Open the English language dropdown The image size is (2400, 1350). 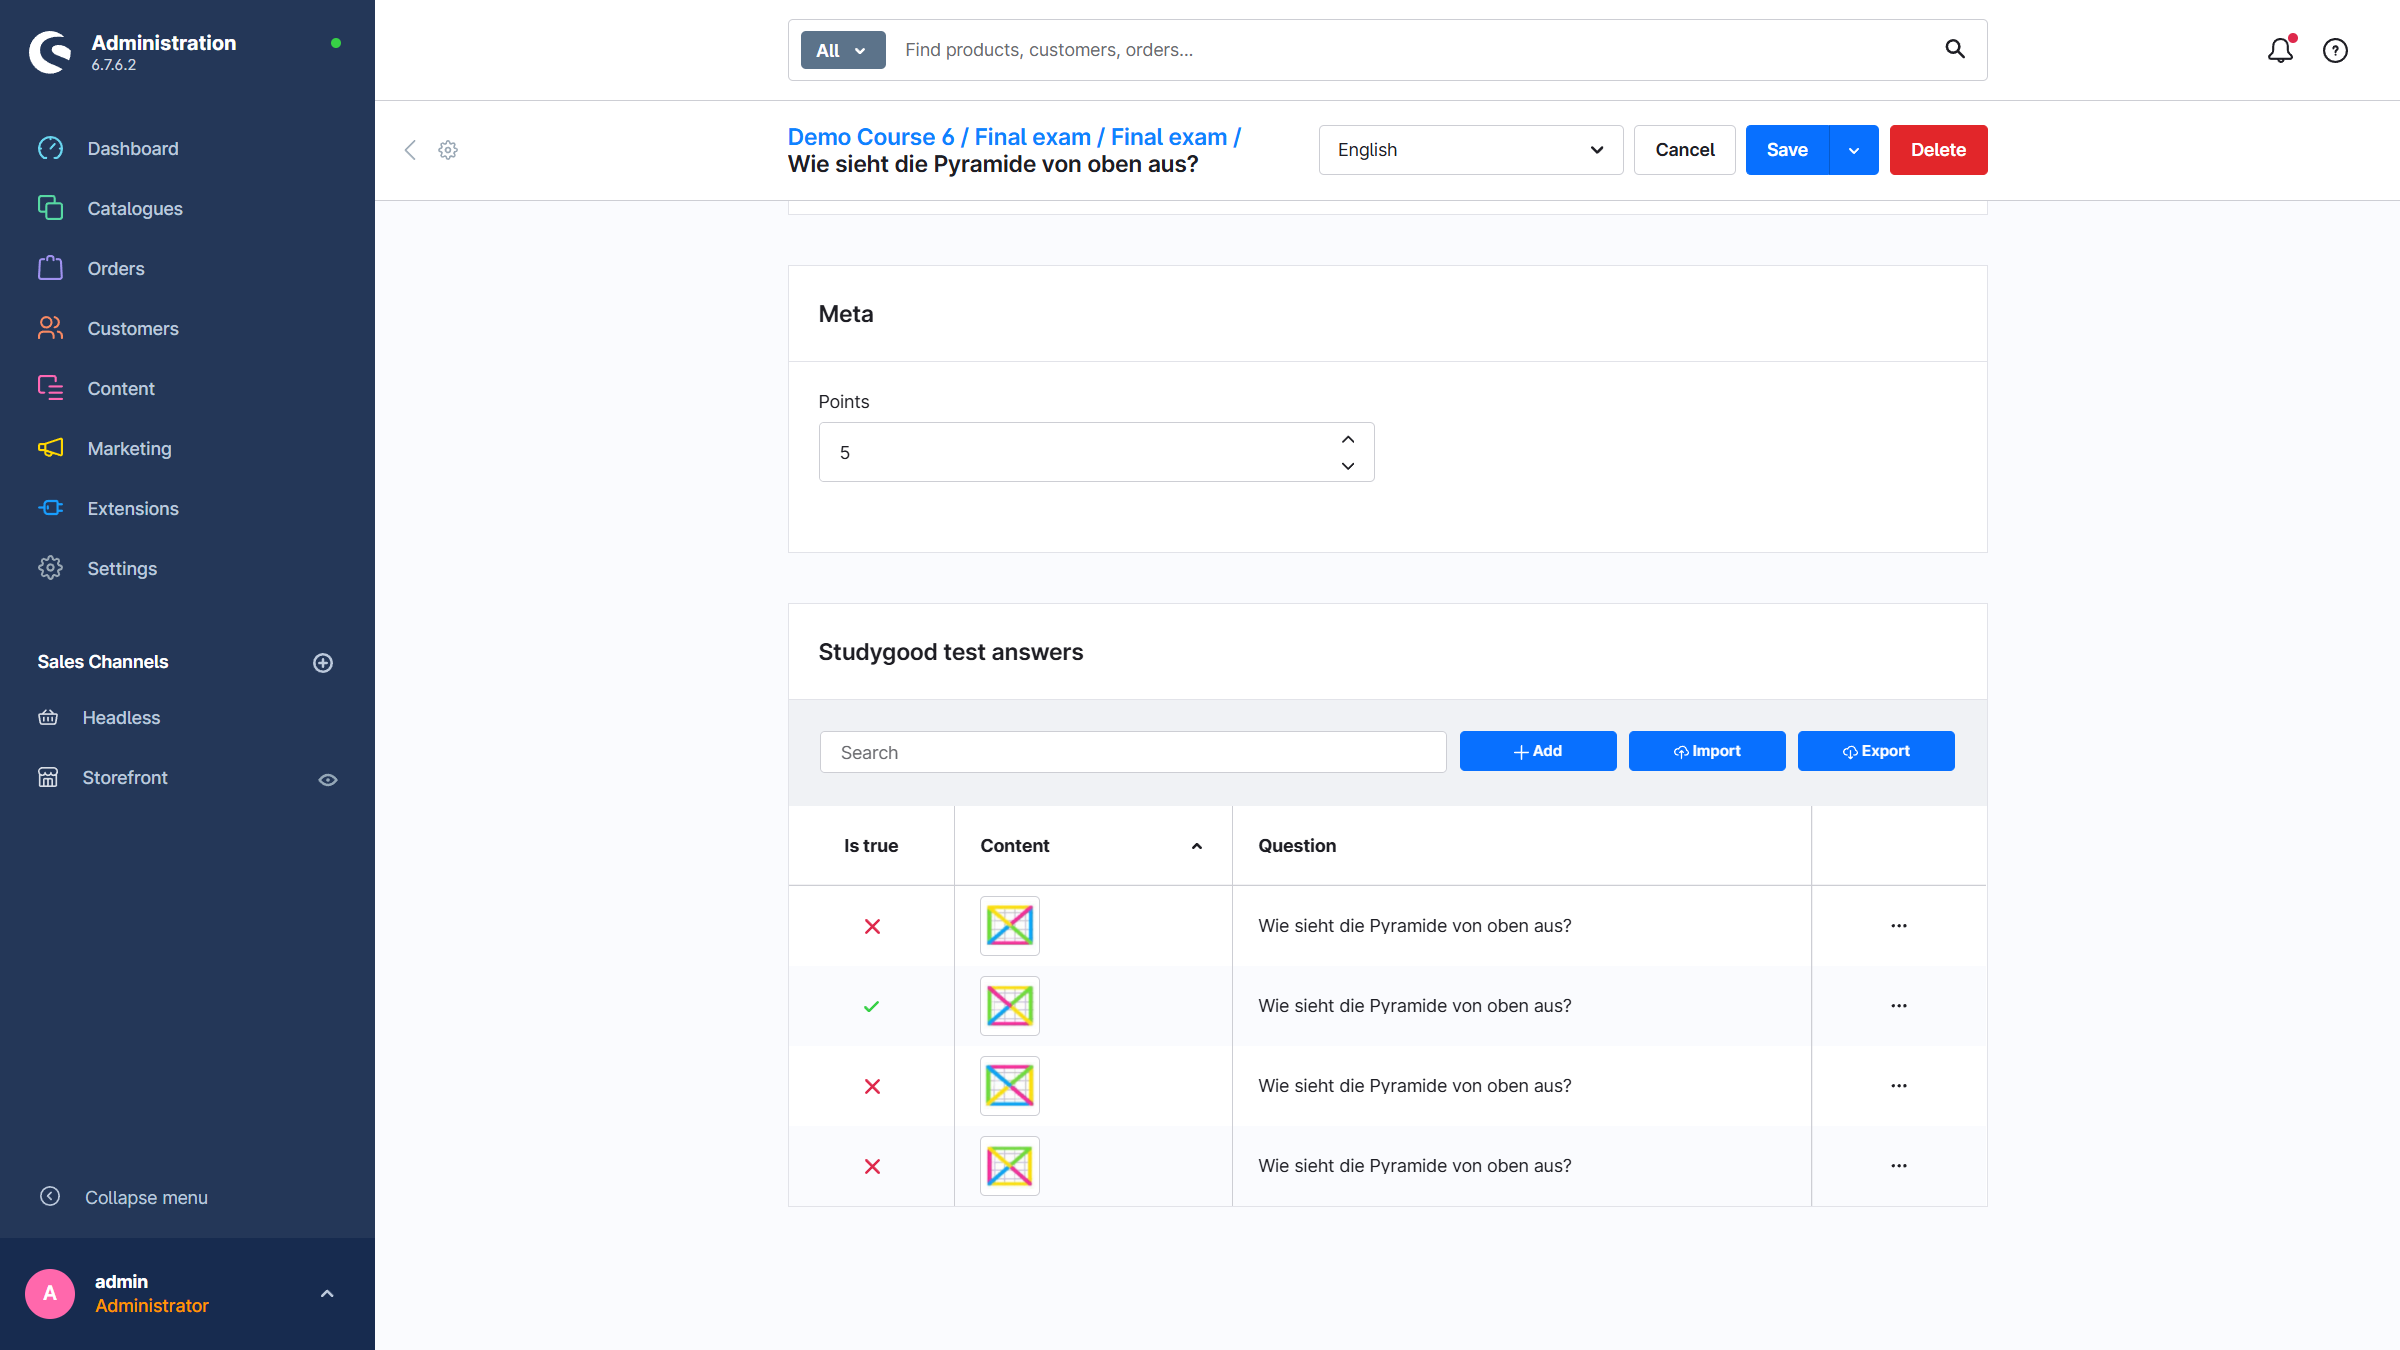(x=1470, y=150)
